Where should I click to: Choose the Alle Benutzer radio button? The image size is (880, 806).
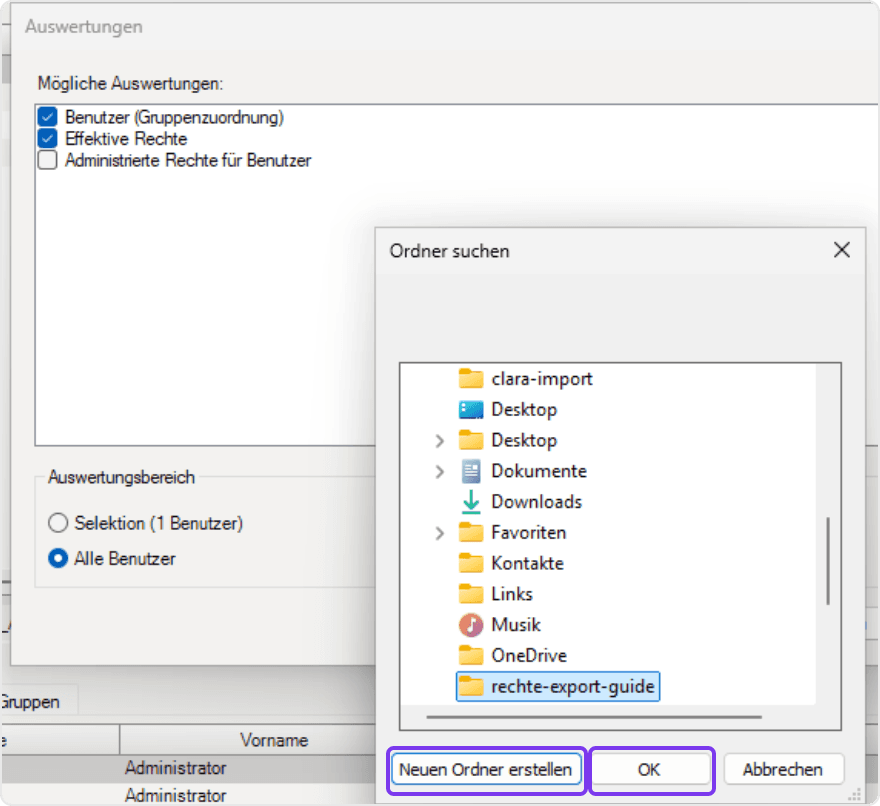point(58,558)
